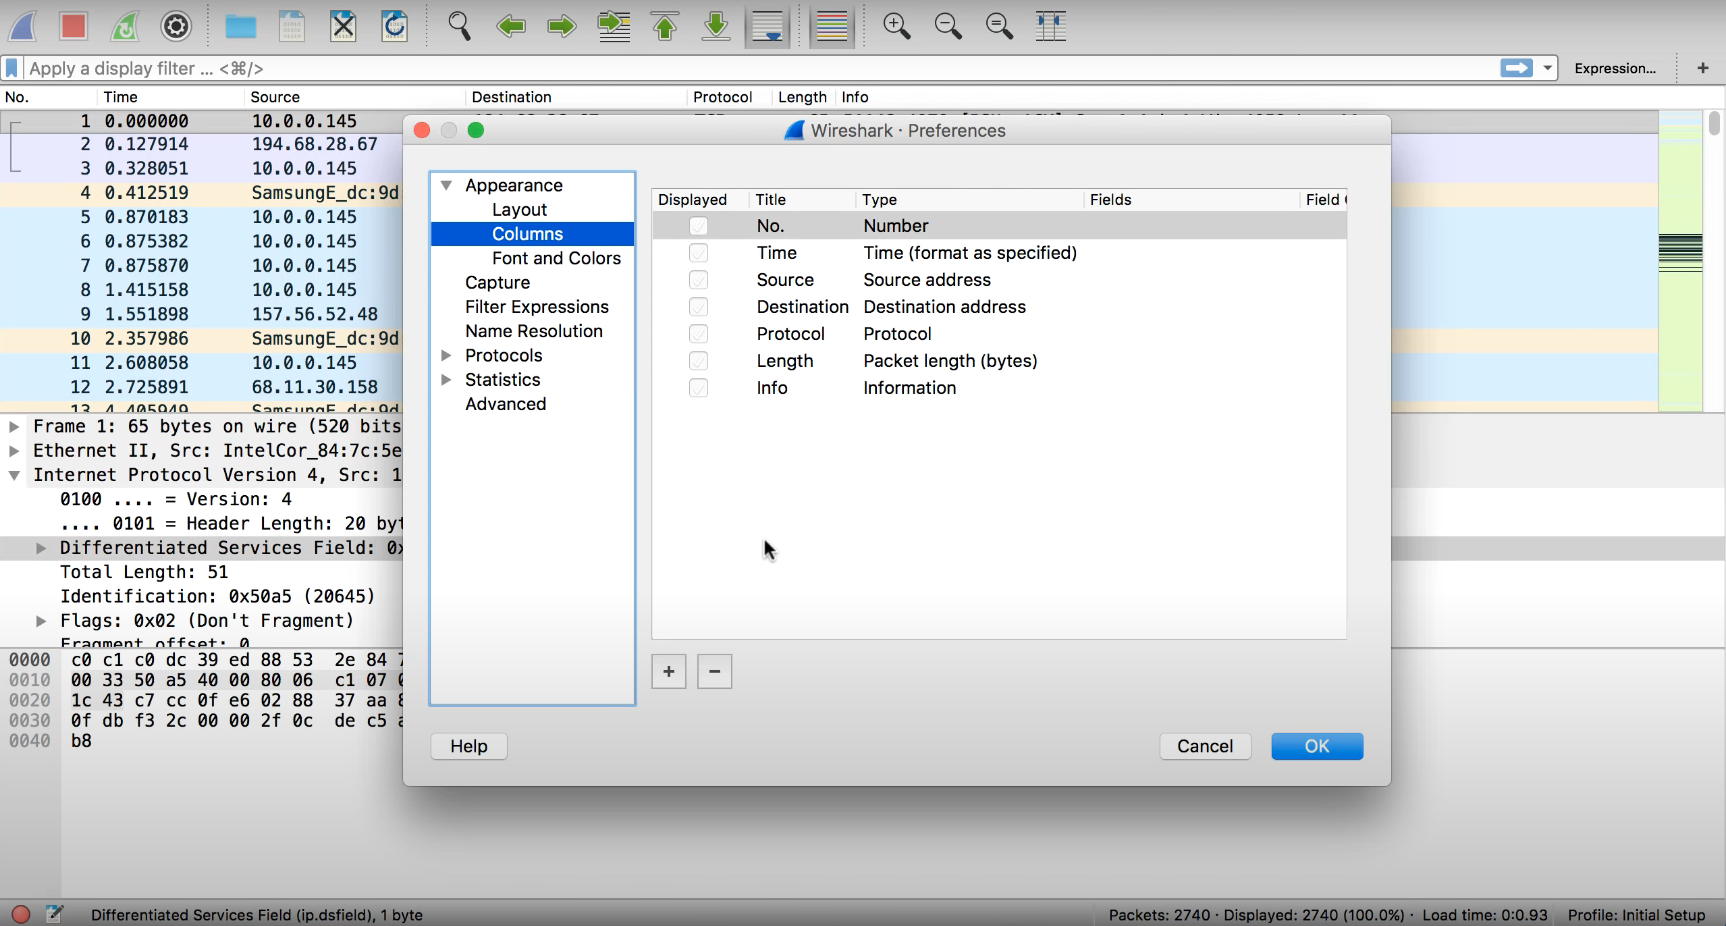Open a capture file via folder icon
The height and width of the screenshot is (926, 1726).
click(x=240, y=26)
